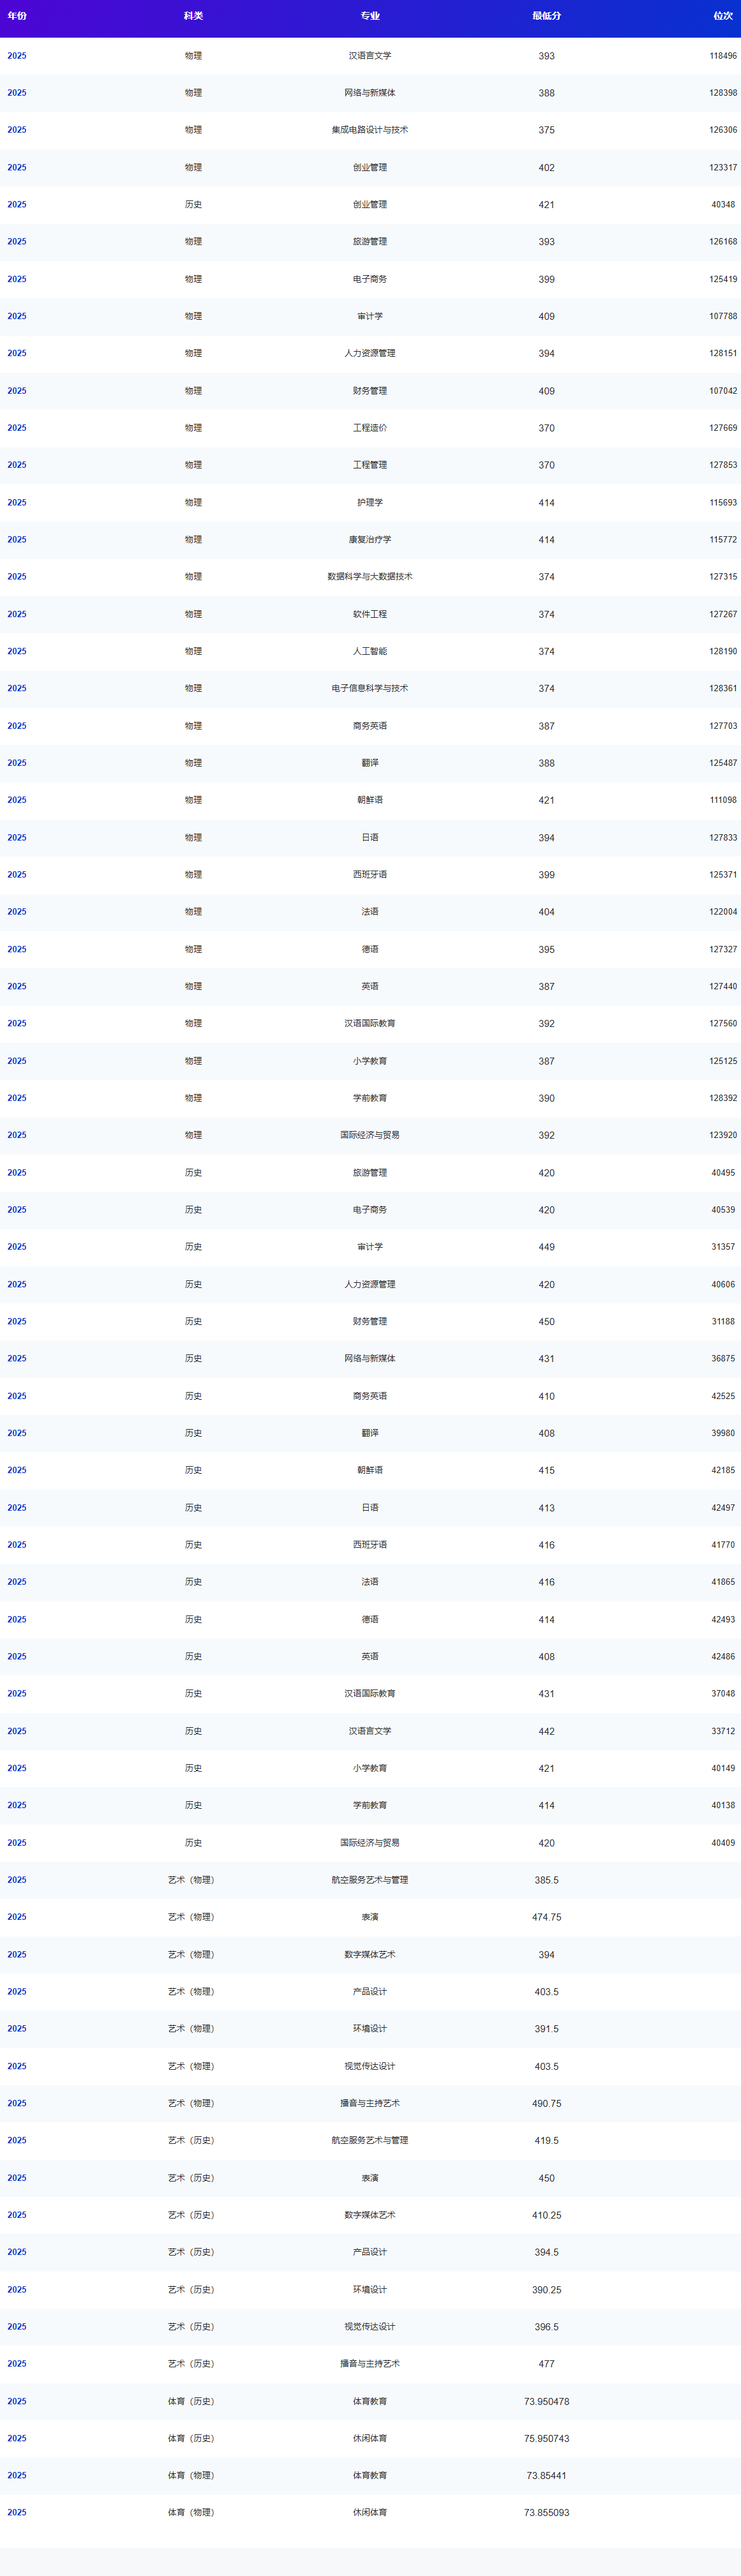This screenshot has height=2576, width=741.
Task: Click the 集成电路设计与技术 major cell
Action: [370, 130]
